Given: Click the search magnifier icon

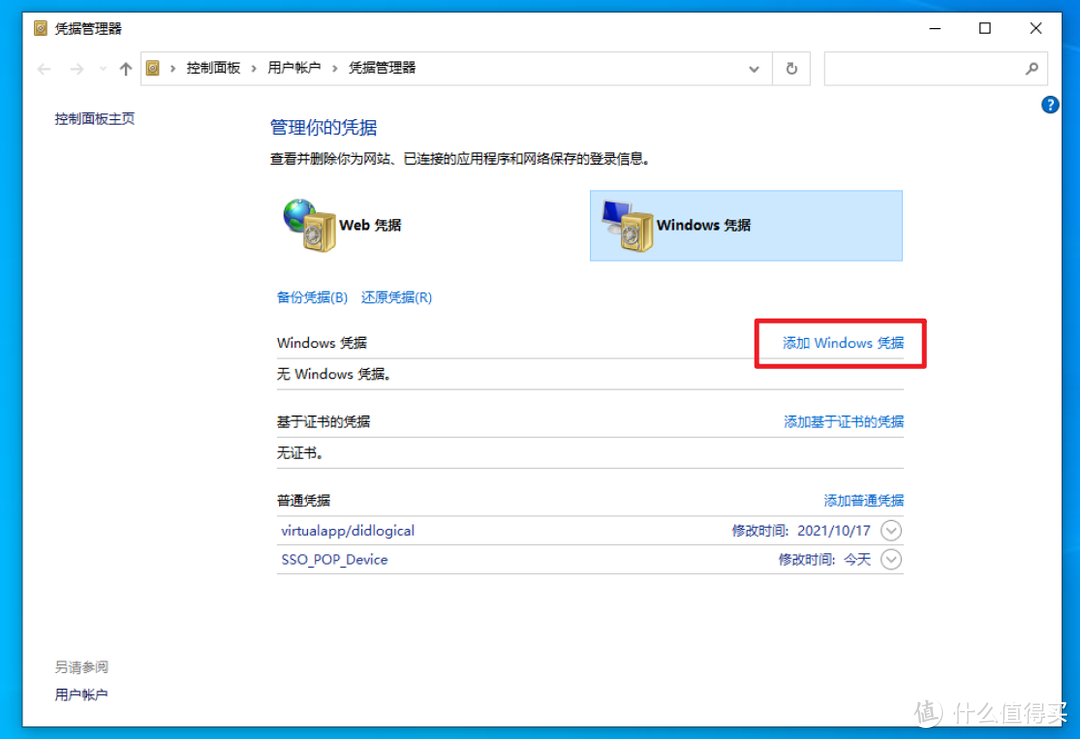Looking at the screenshot, I should 1031,69.
